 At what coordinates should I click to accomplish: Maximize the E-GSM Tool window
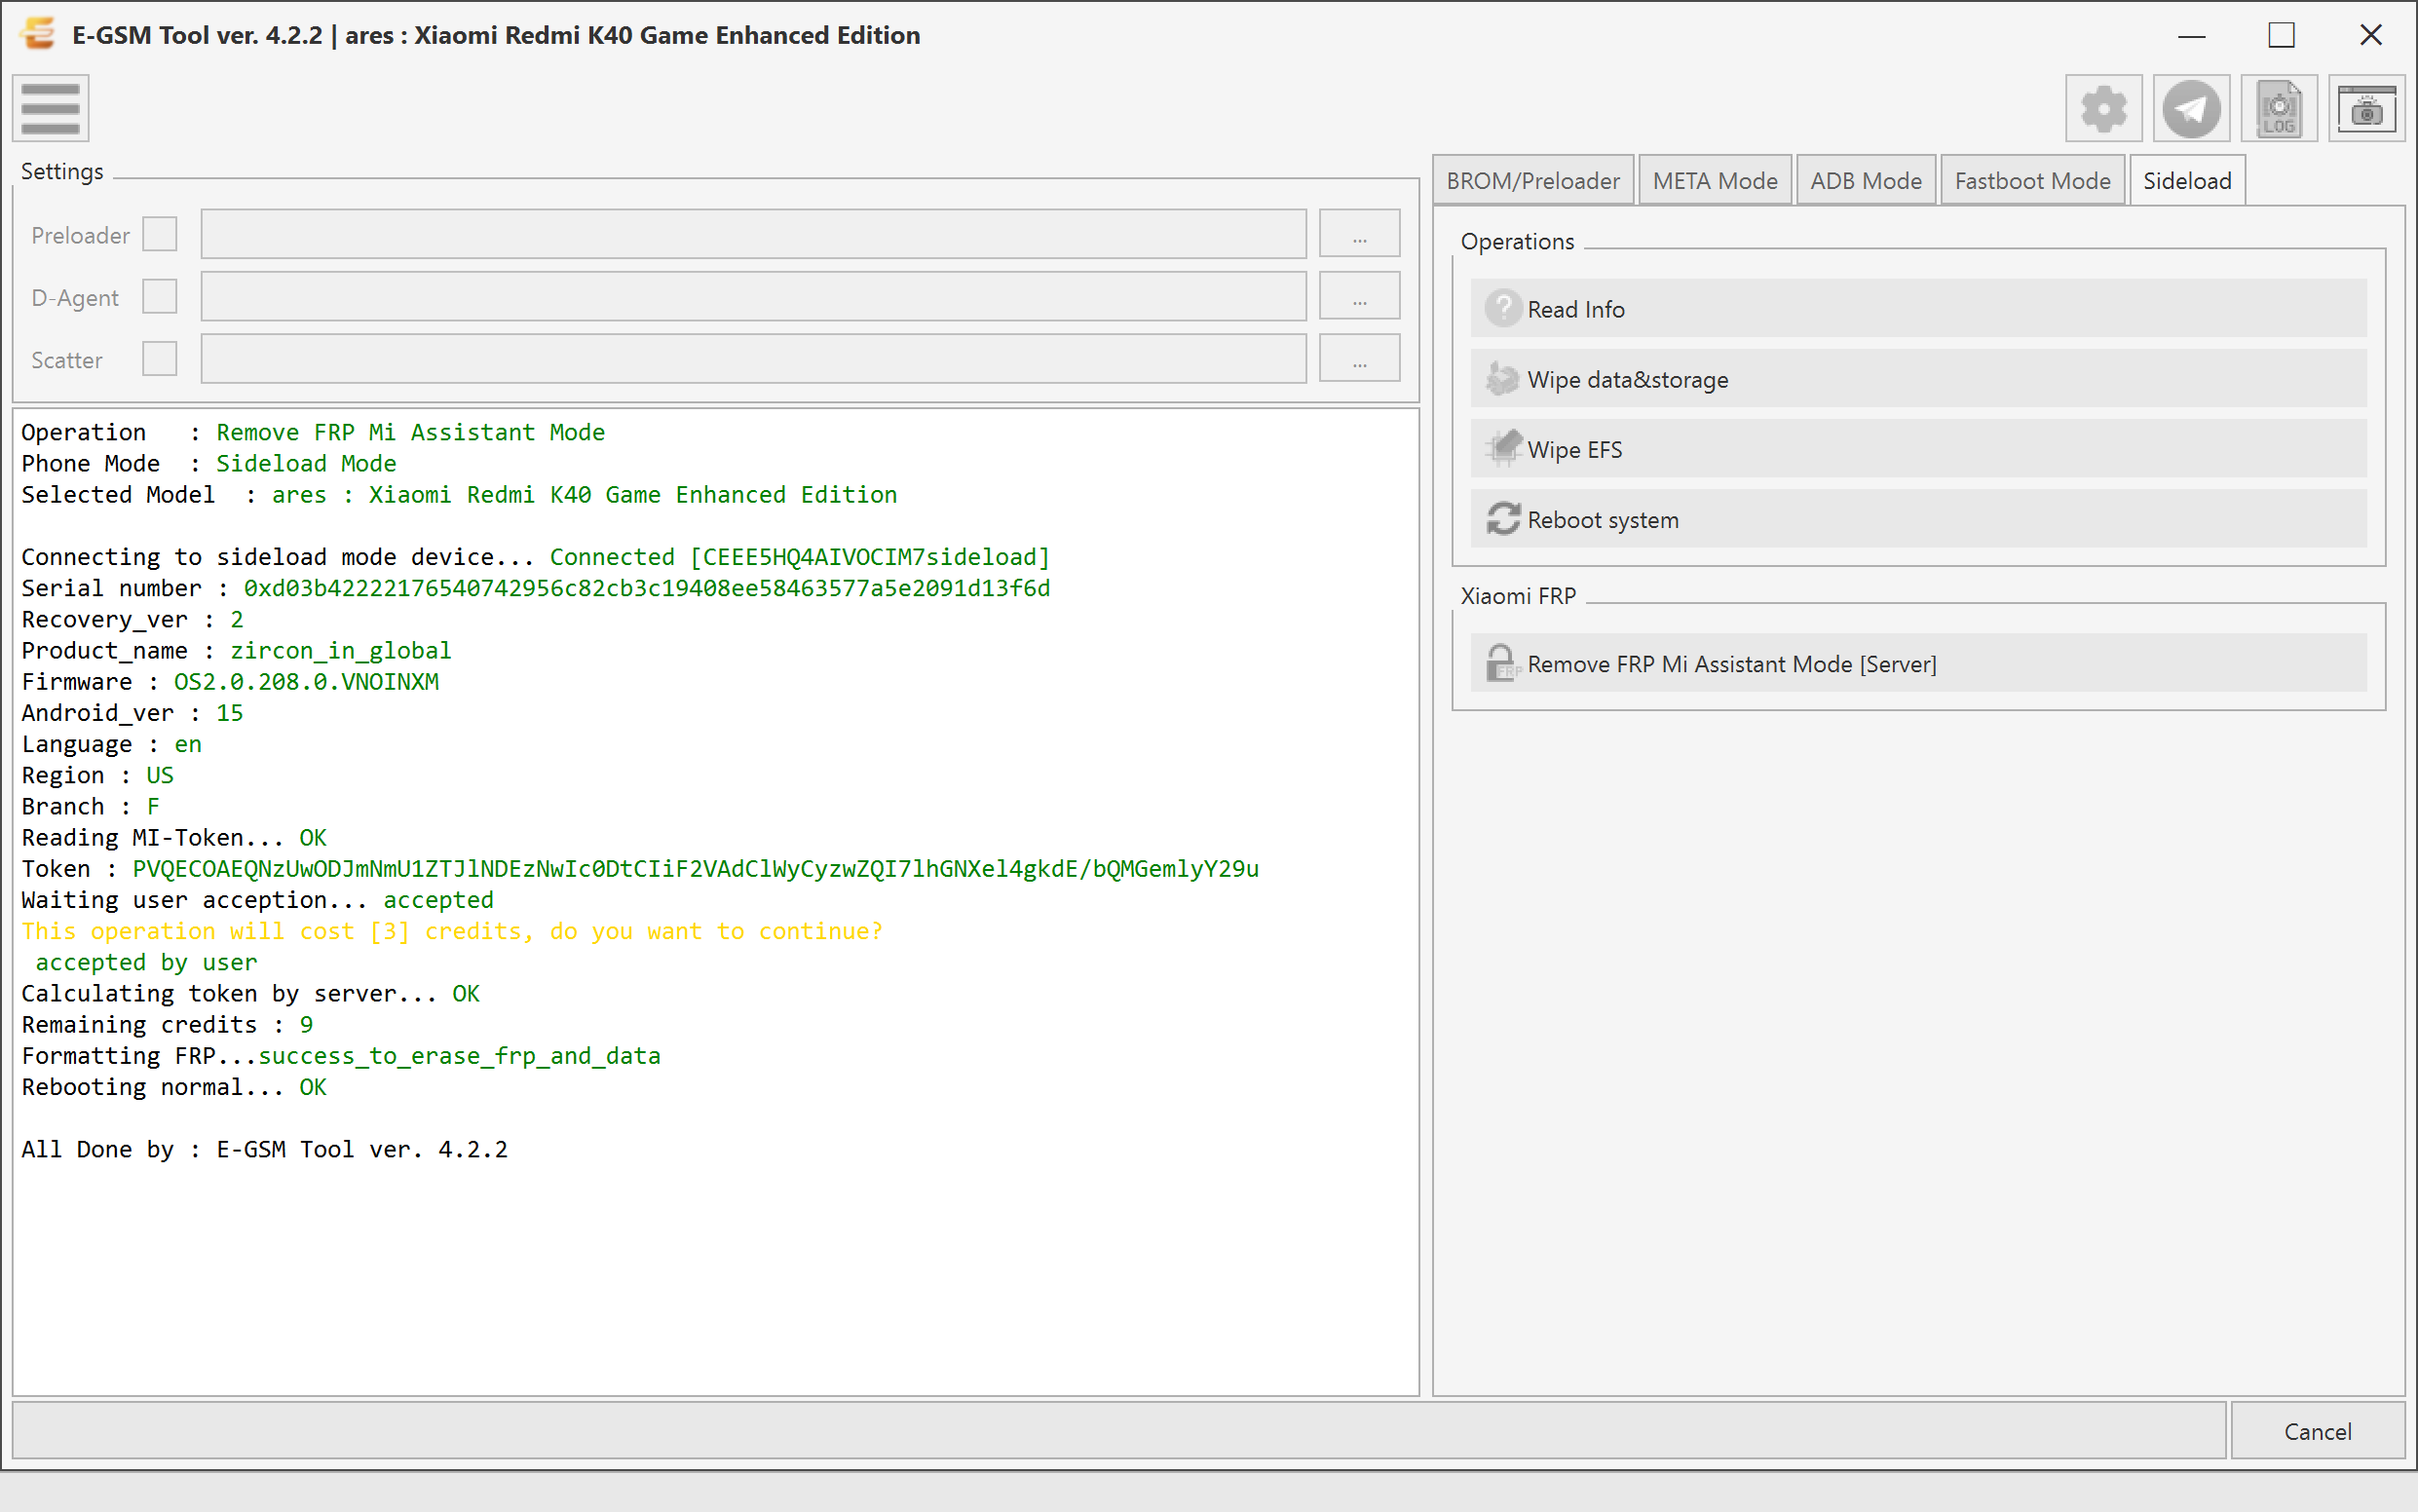point(2281,35)
